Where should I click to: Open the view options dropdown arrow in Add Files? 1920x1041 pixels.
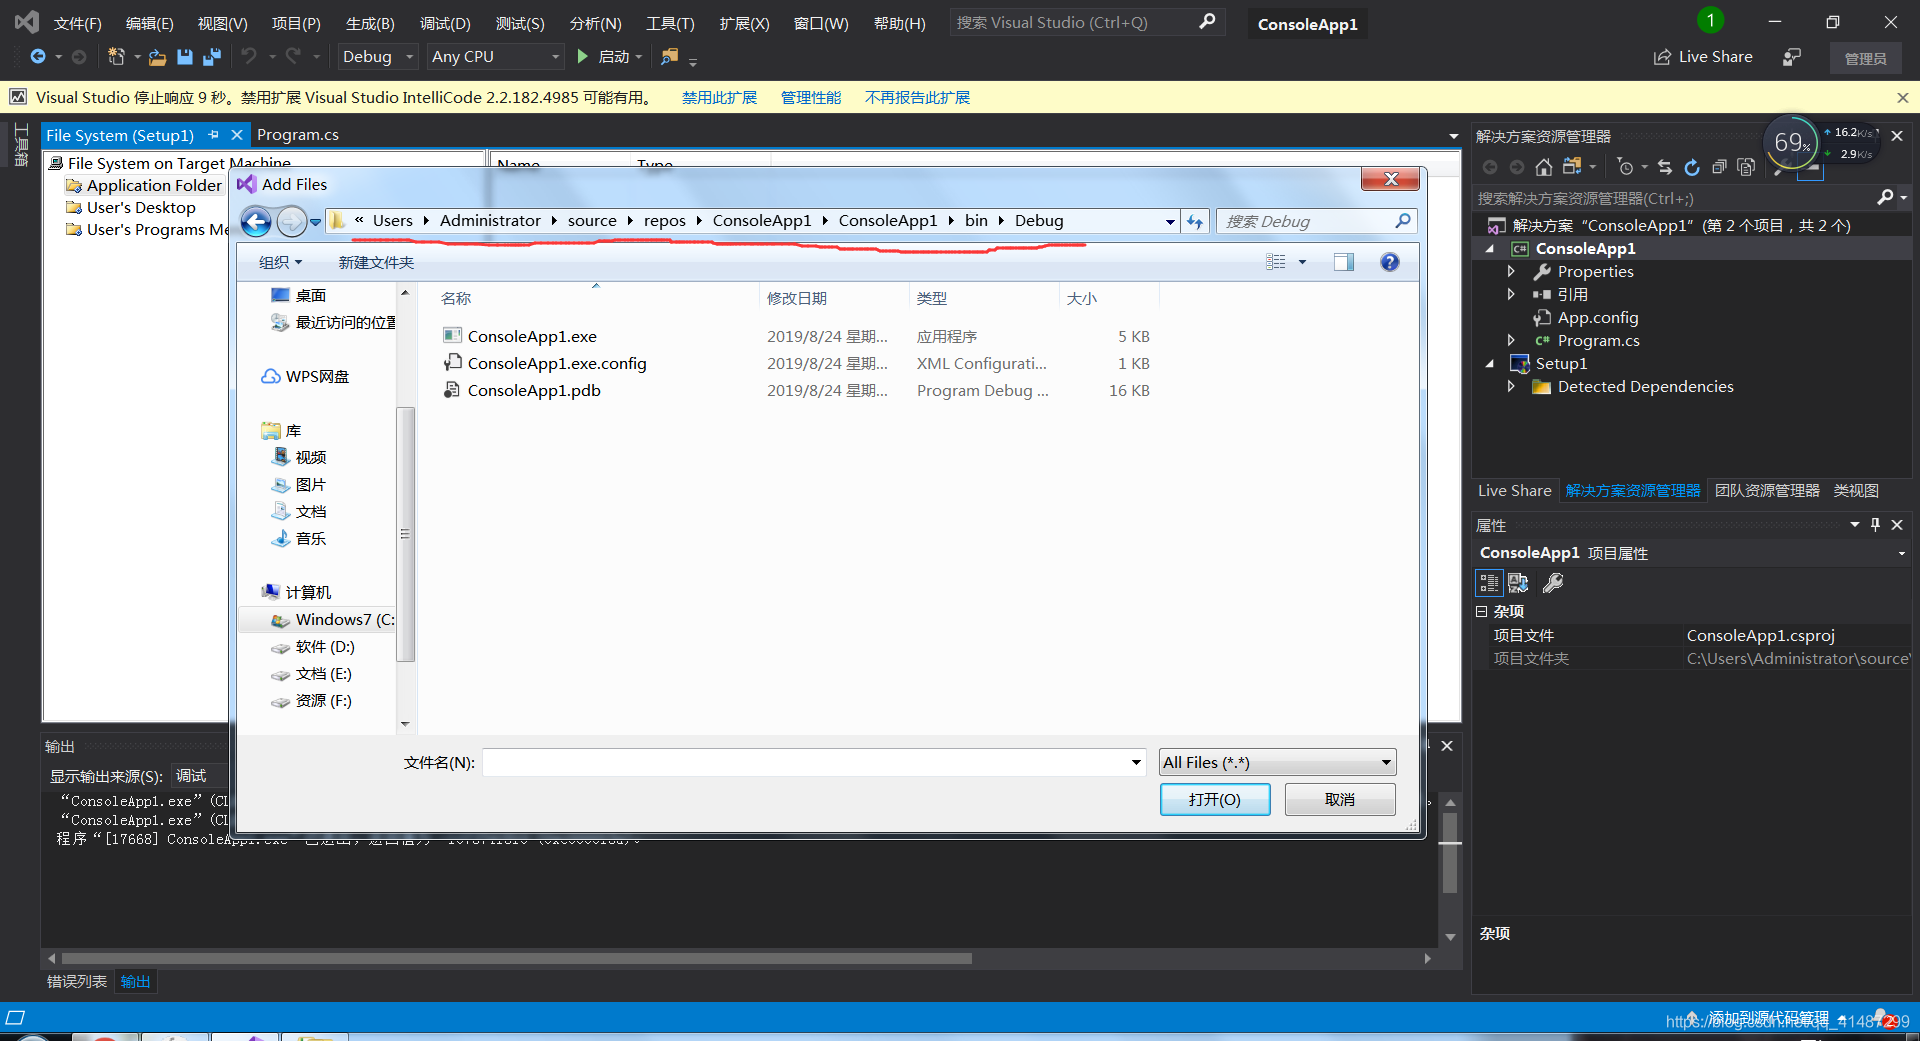point(1302,262)
